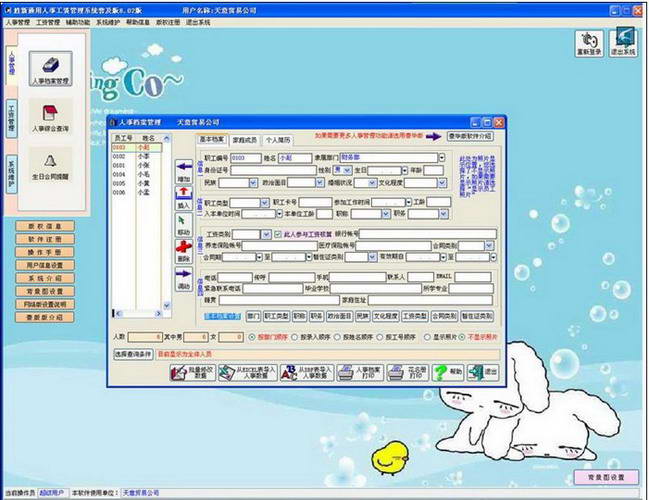Select employee row 0104 小毛
Screen dimensions: 649x500
(x=137, y=174)
